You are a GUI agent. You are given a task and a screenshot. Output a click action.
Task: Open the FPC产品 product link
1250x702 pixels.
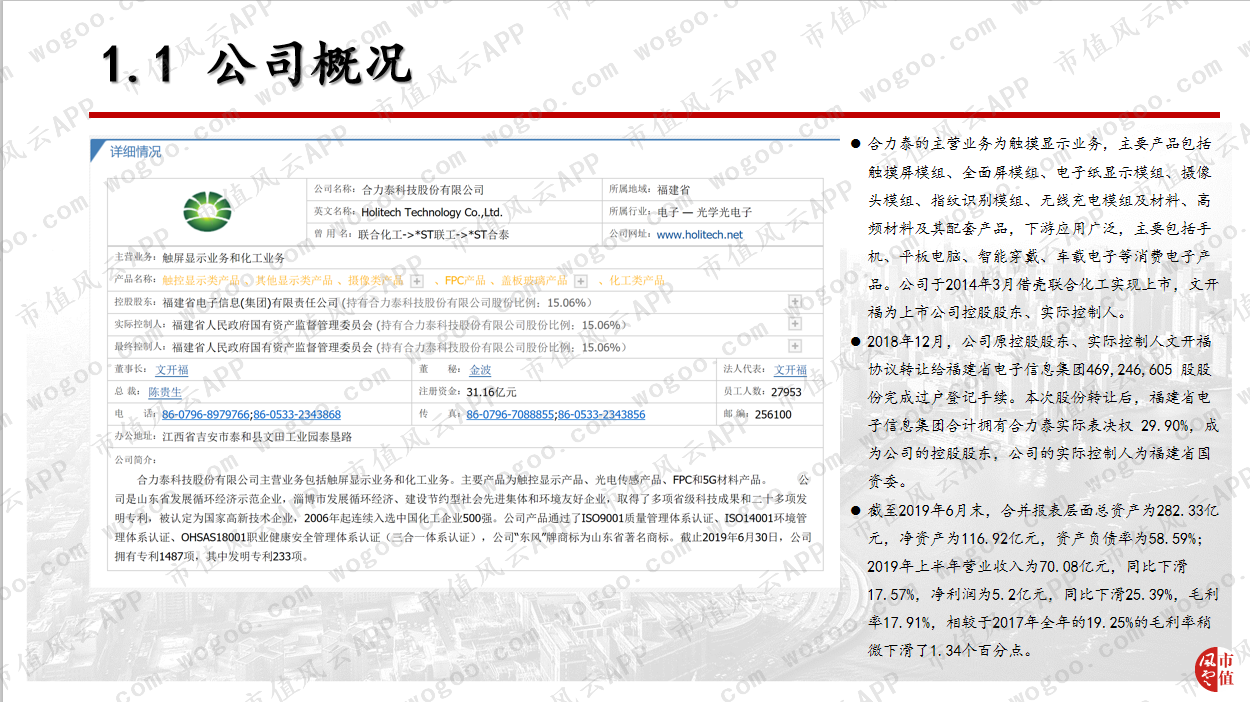(x=465, y=281)
